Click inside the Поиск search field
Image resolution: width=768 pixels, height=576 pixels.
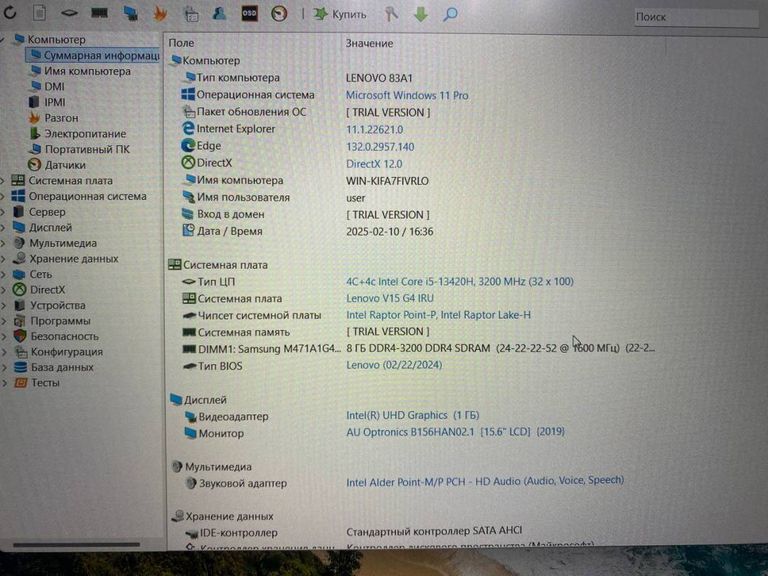point(696,17)
